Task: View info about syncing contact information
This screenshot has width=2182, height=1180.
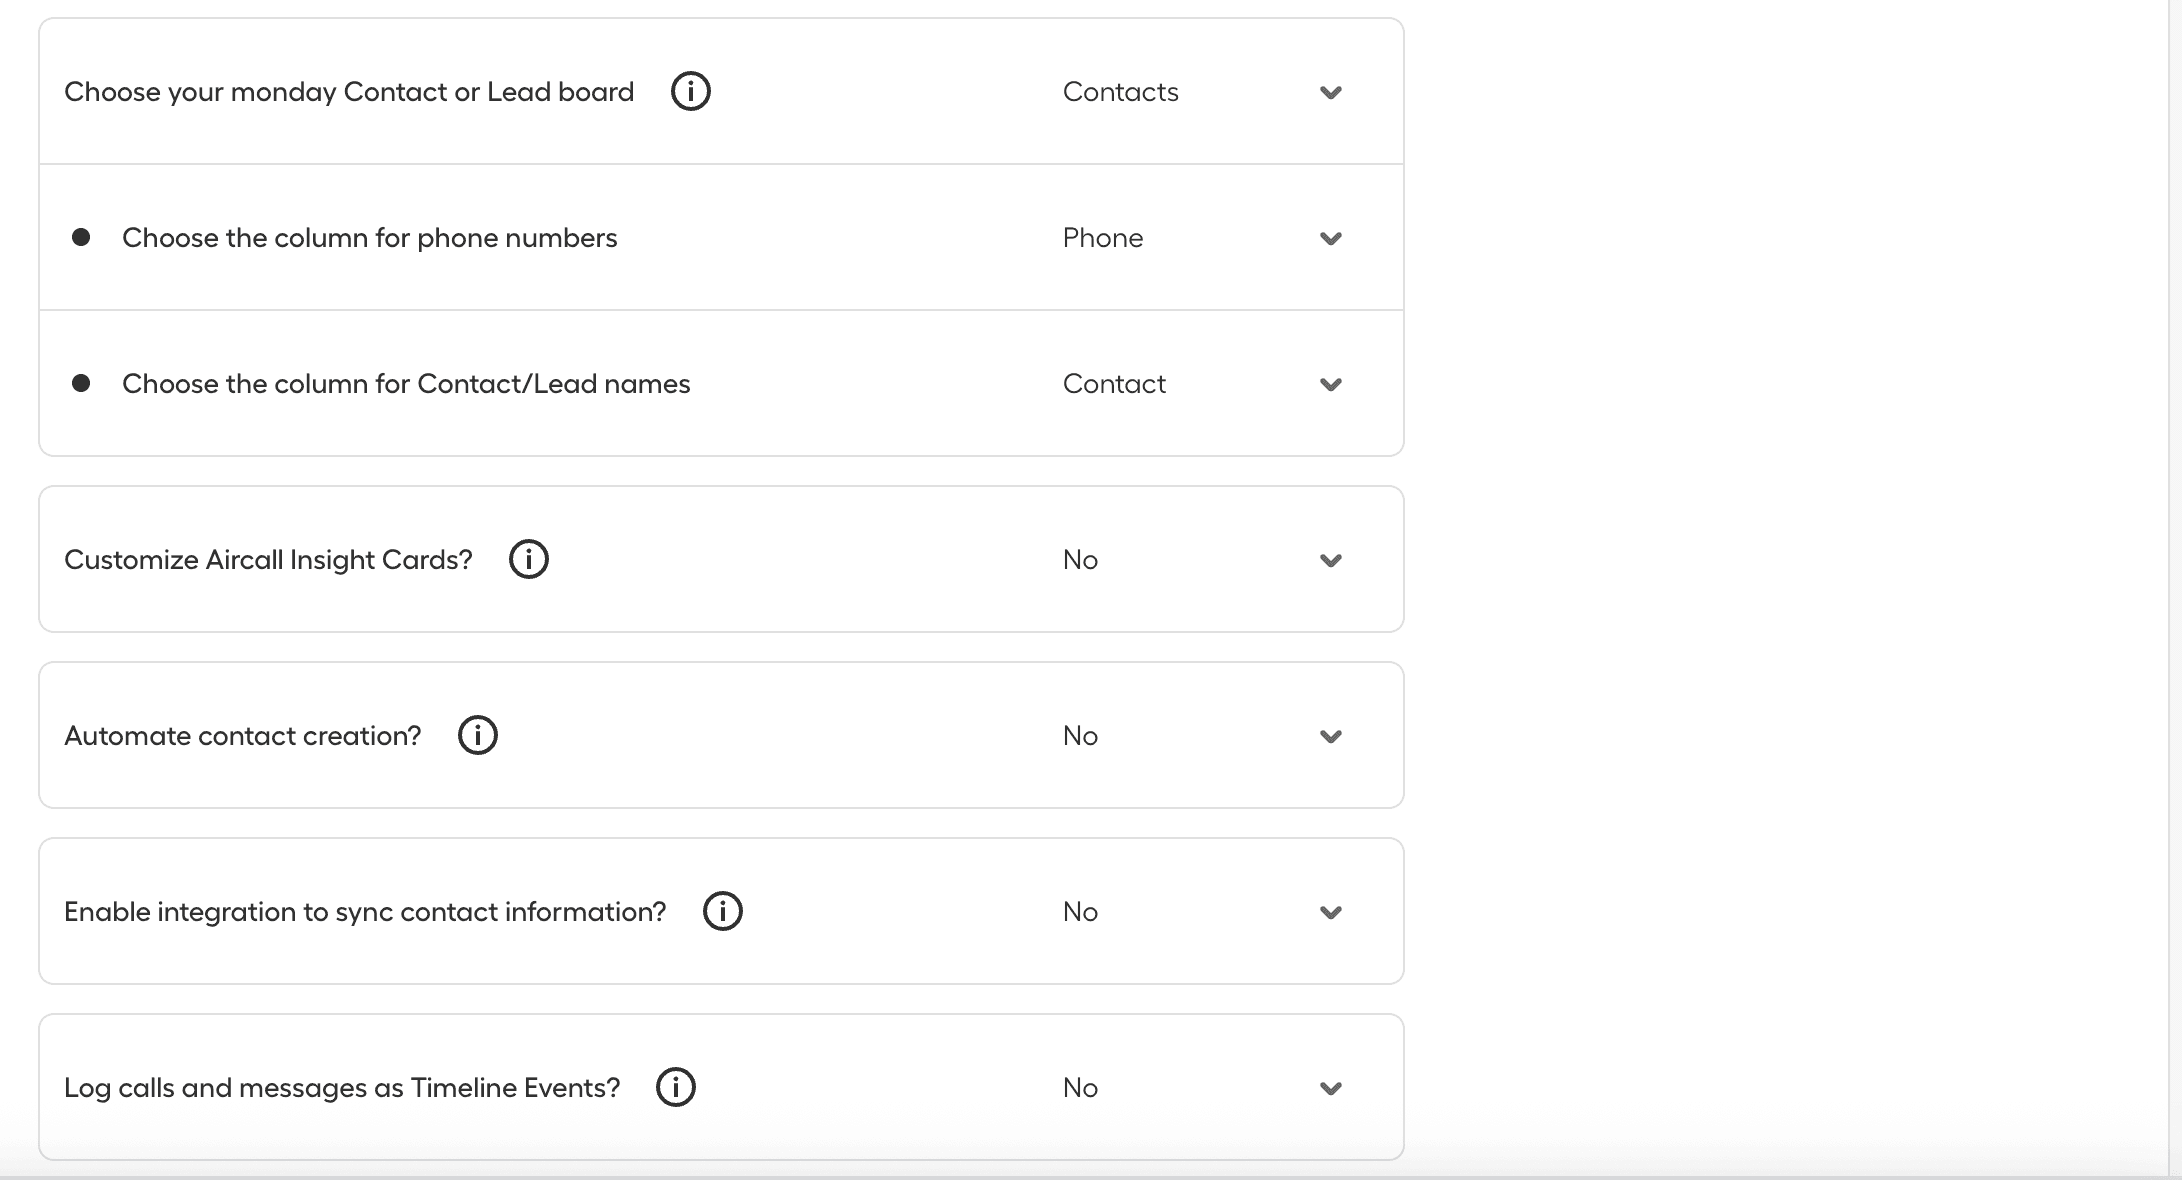Action: (x=722, y=911)
